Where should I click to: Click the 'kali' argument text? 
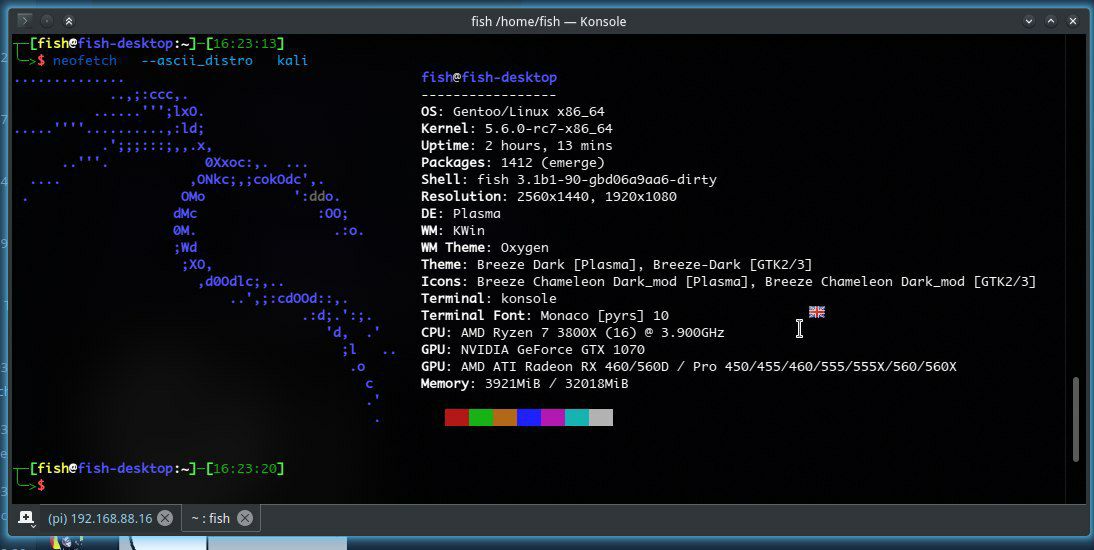[292, 61]
